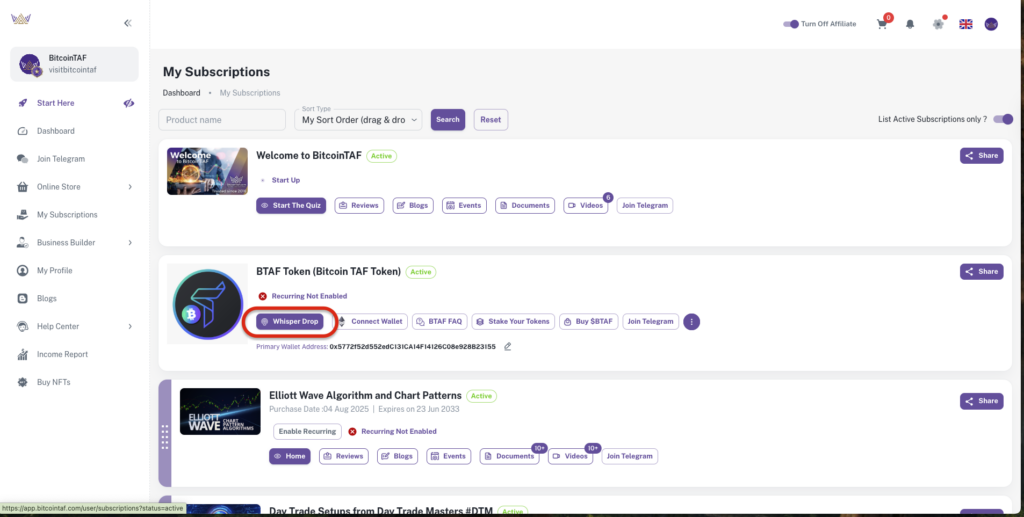The width and height of the screenshot is (1024, 517).
Task: Open Buy NFTs in the sidebar
Action: (54, 383)
